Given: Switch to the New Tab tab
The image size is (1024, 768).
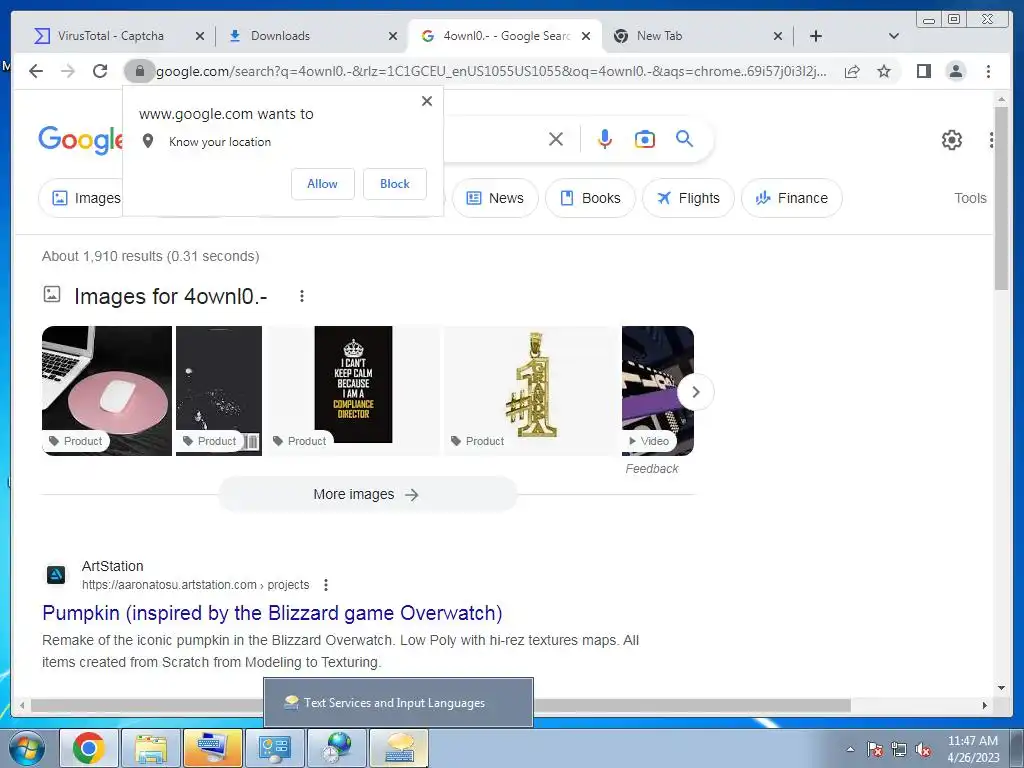Looking at the screenshot, I should click(x=660, y=36).
